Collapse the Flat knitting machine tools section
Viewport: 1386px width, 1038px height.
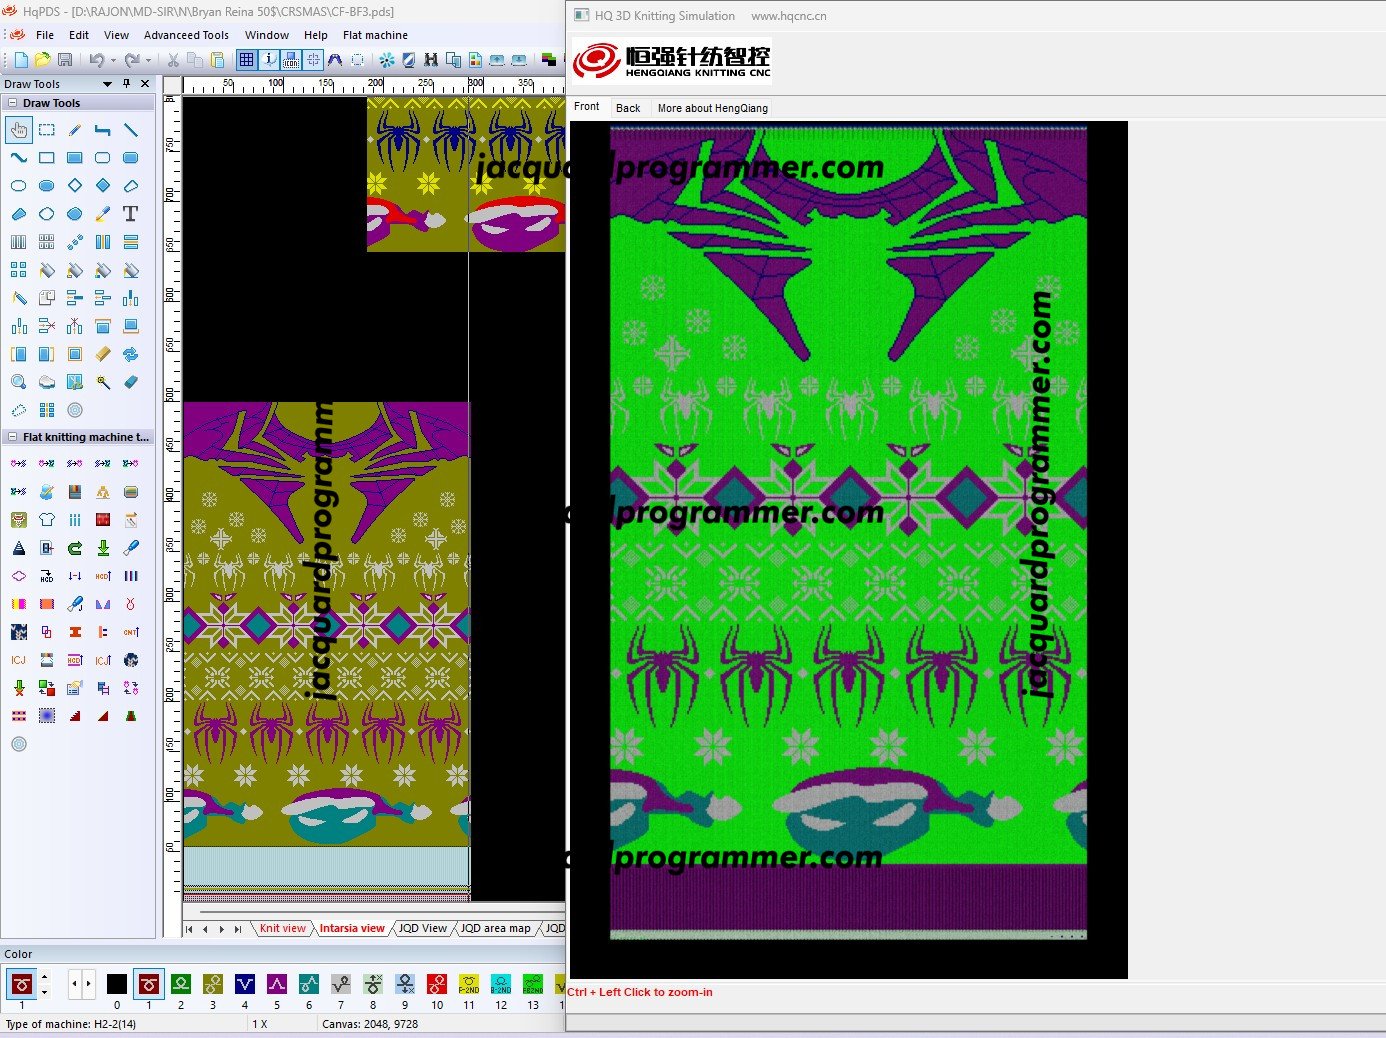point(12,437)
